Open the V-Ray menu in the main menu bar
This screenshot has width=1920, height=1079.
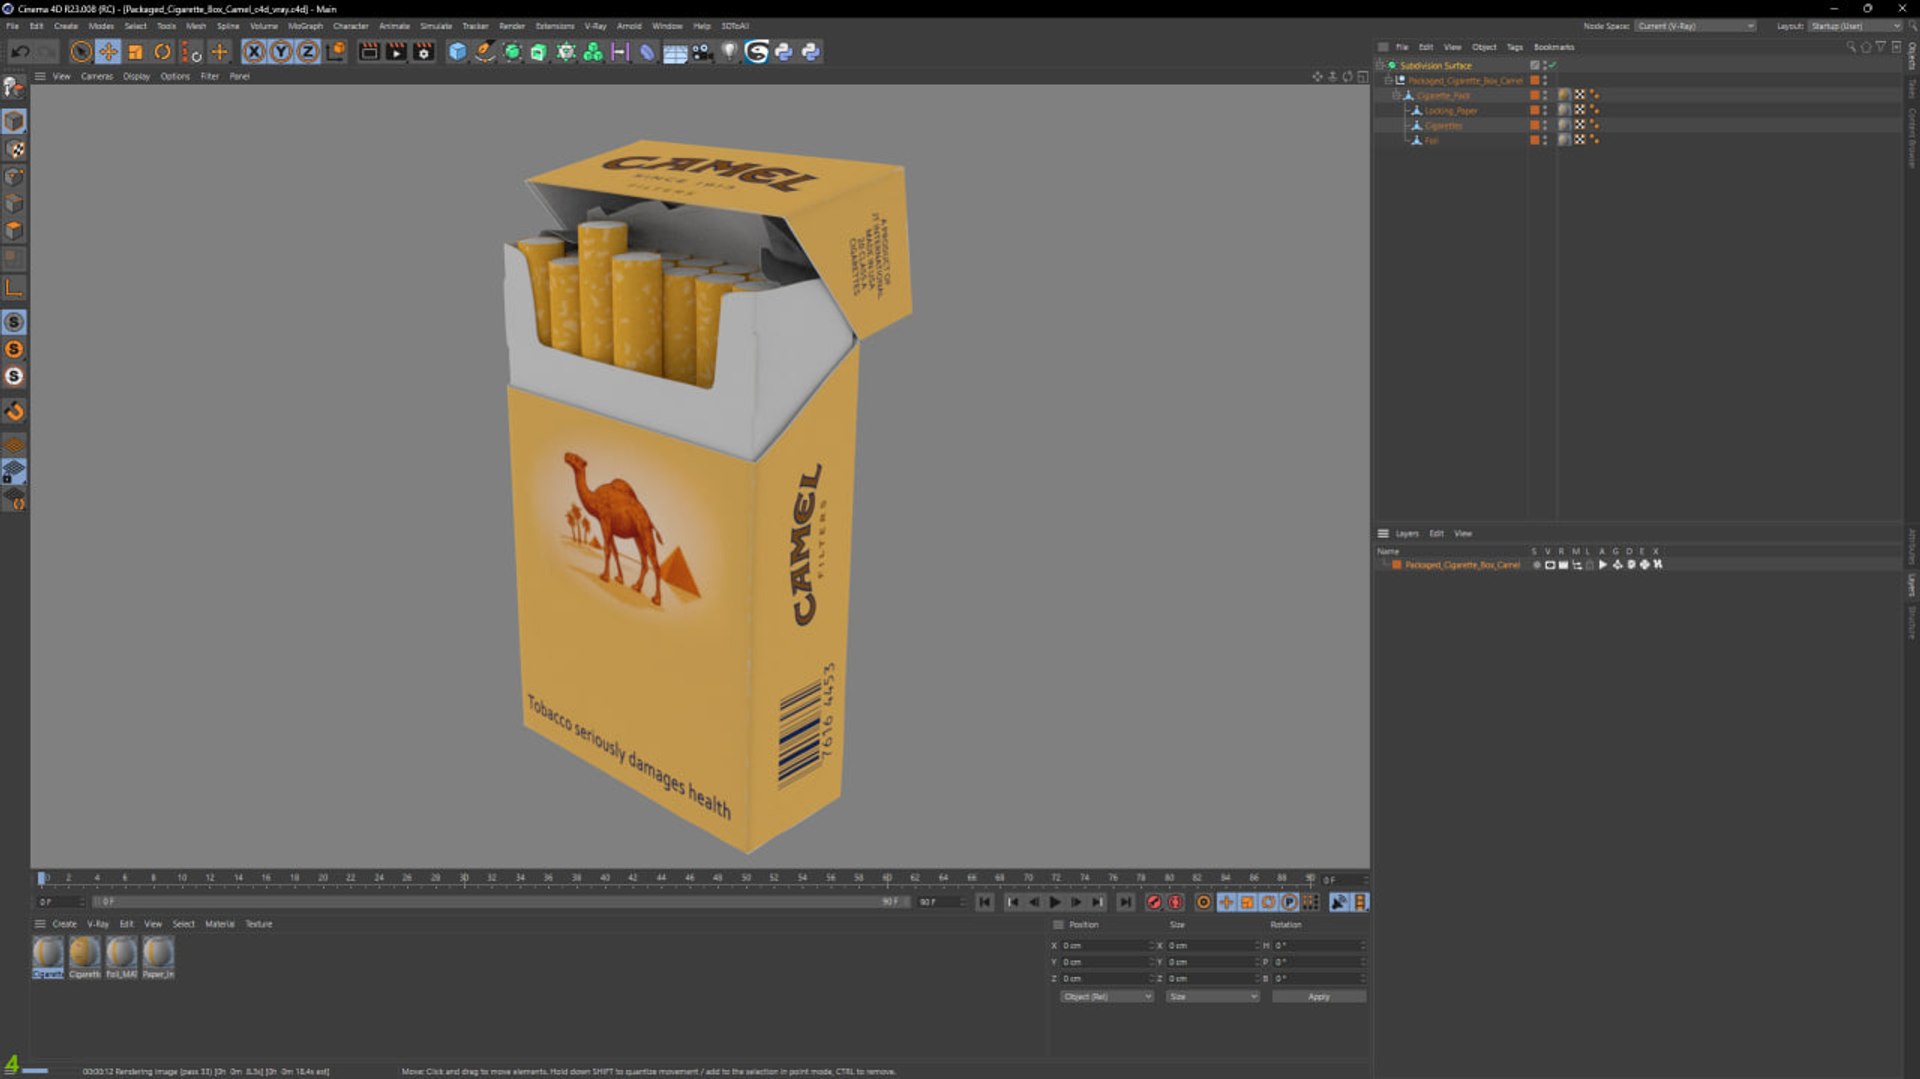(595, 26)
